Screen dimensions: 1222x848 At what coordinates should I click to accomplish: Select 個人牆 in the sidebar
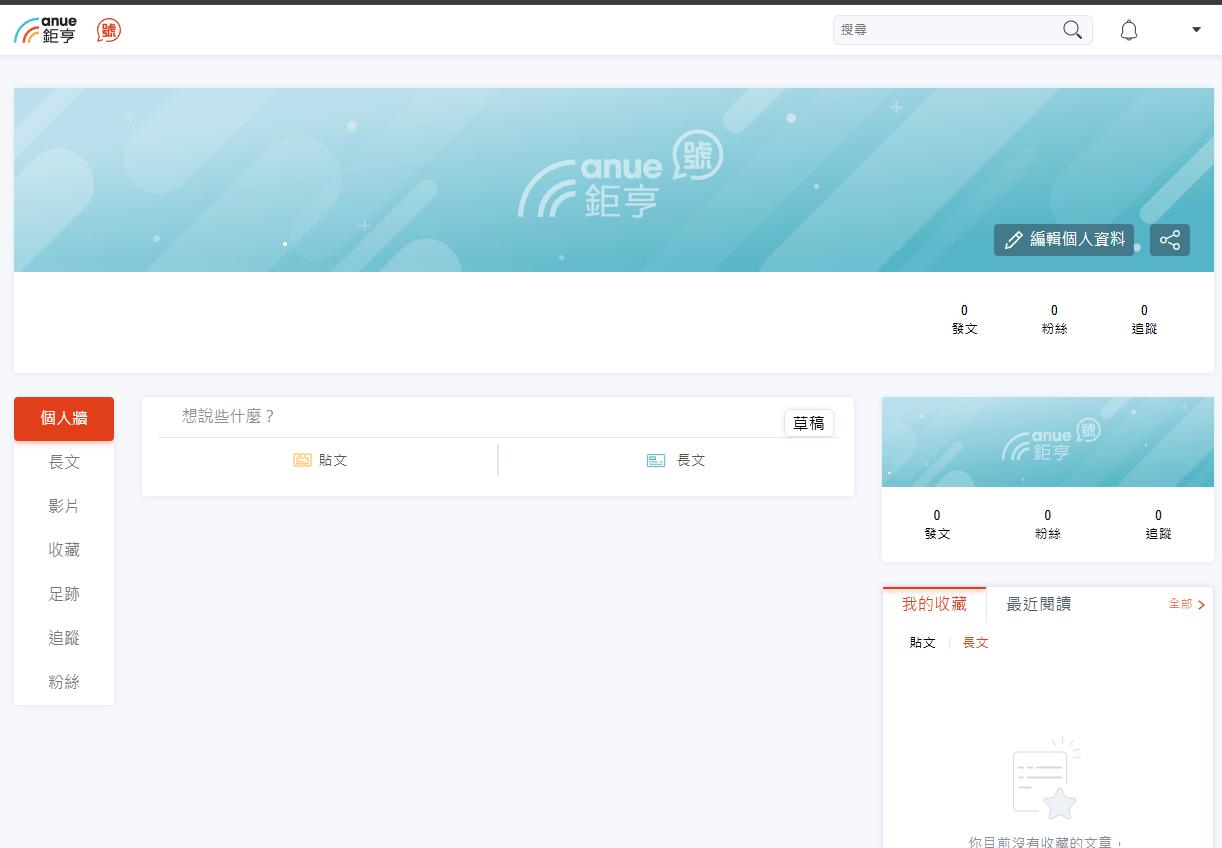click(64, 418)
